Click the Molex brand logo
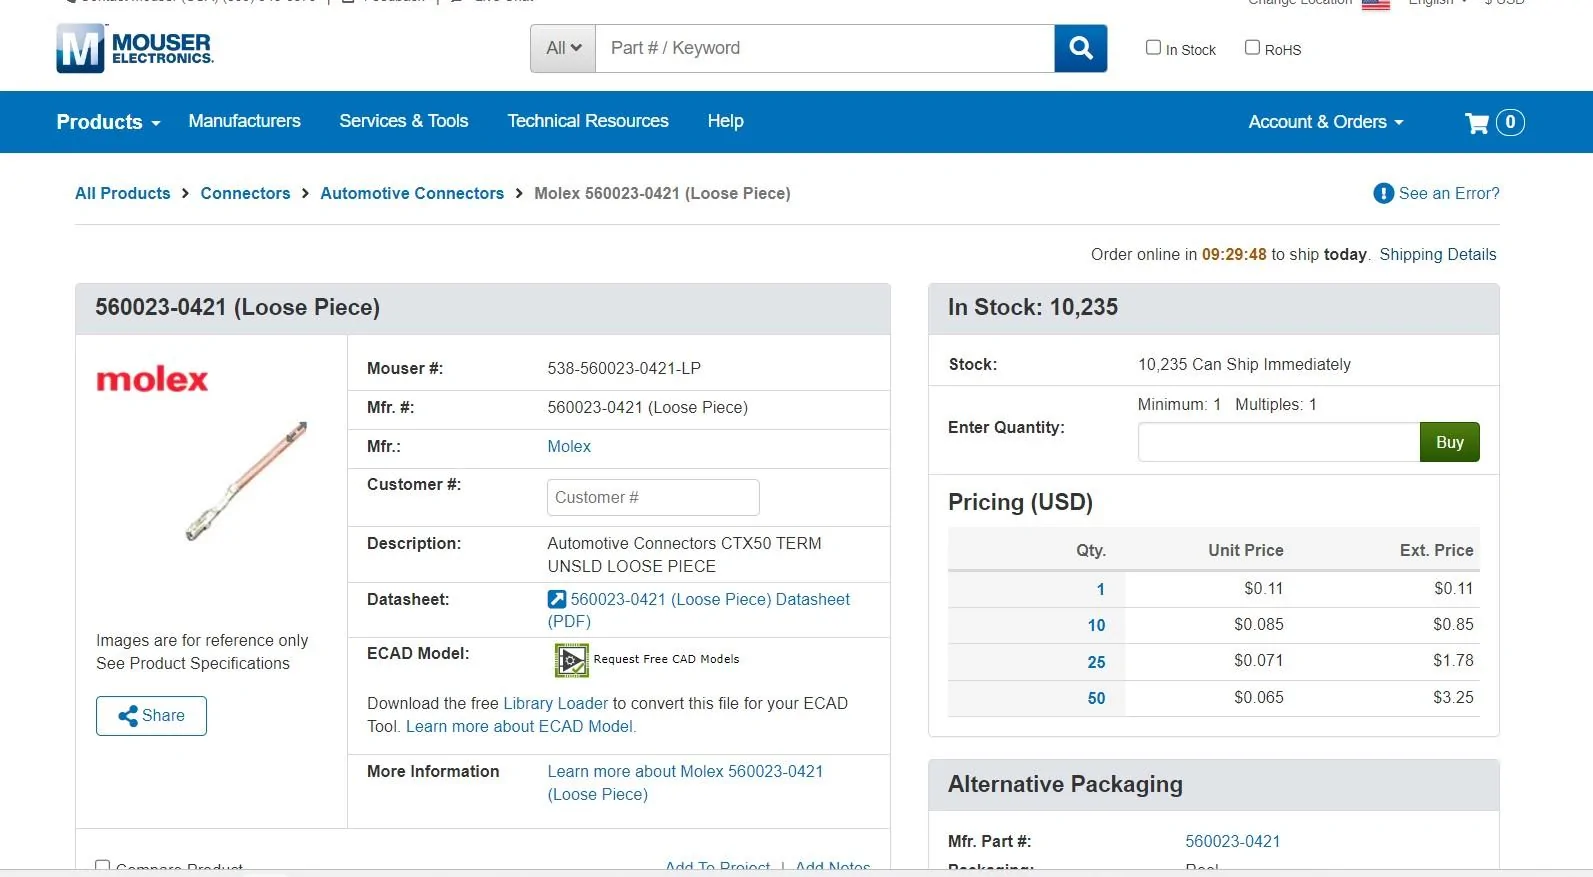 pyautogui.click(x=152, y=380)
